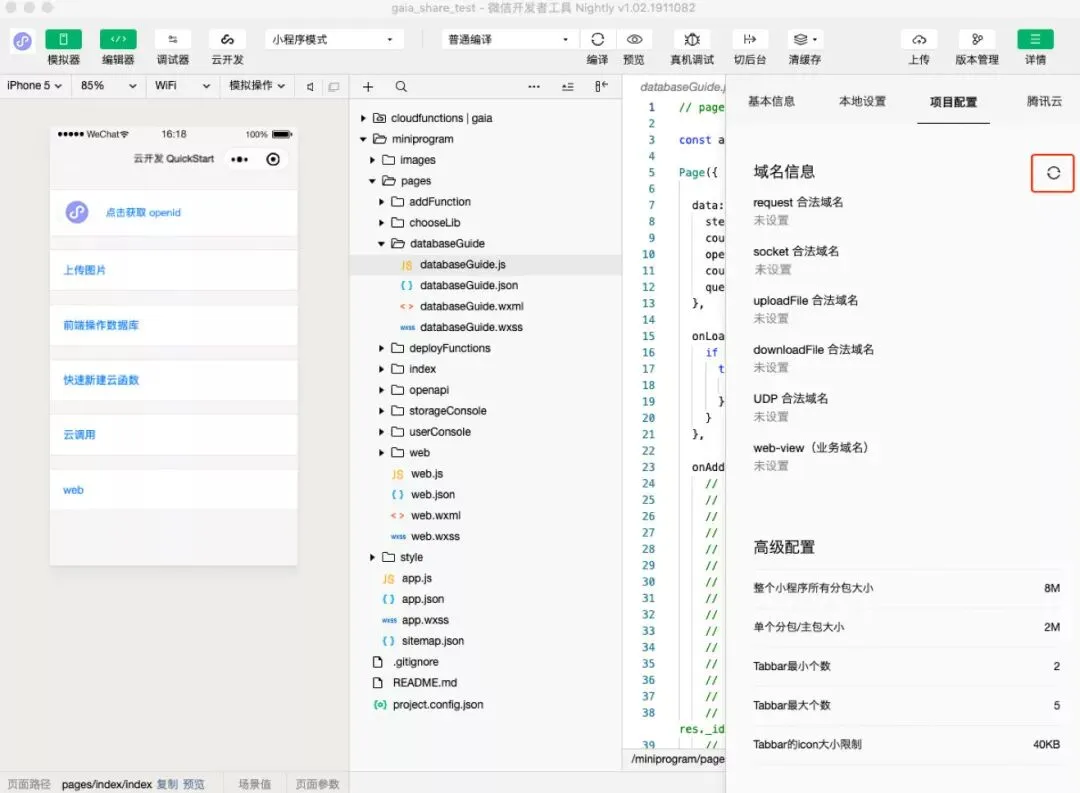Expand the addFunction folder

381,202
